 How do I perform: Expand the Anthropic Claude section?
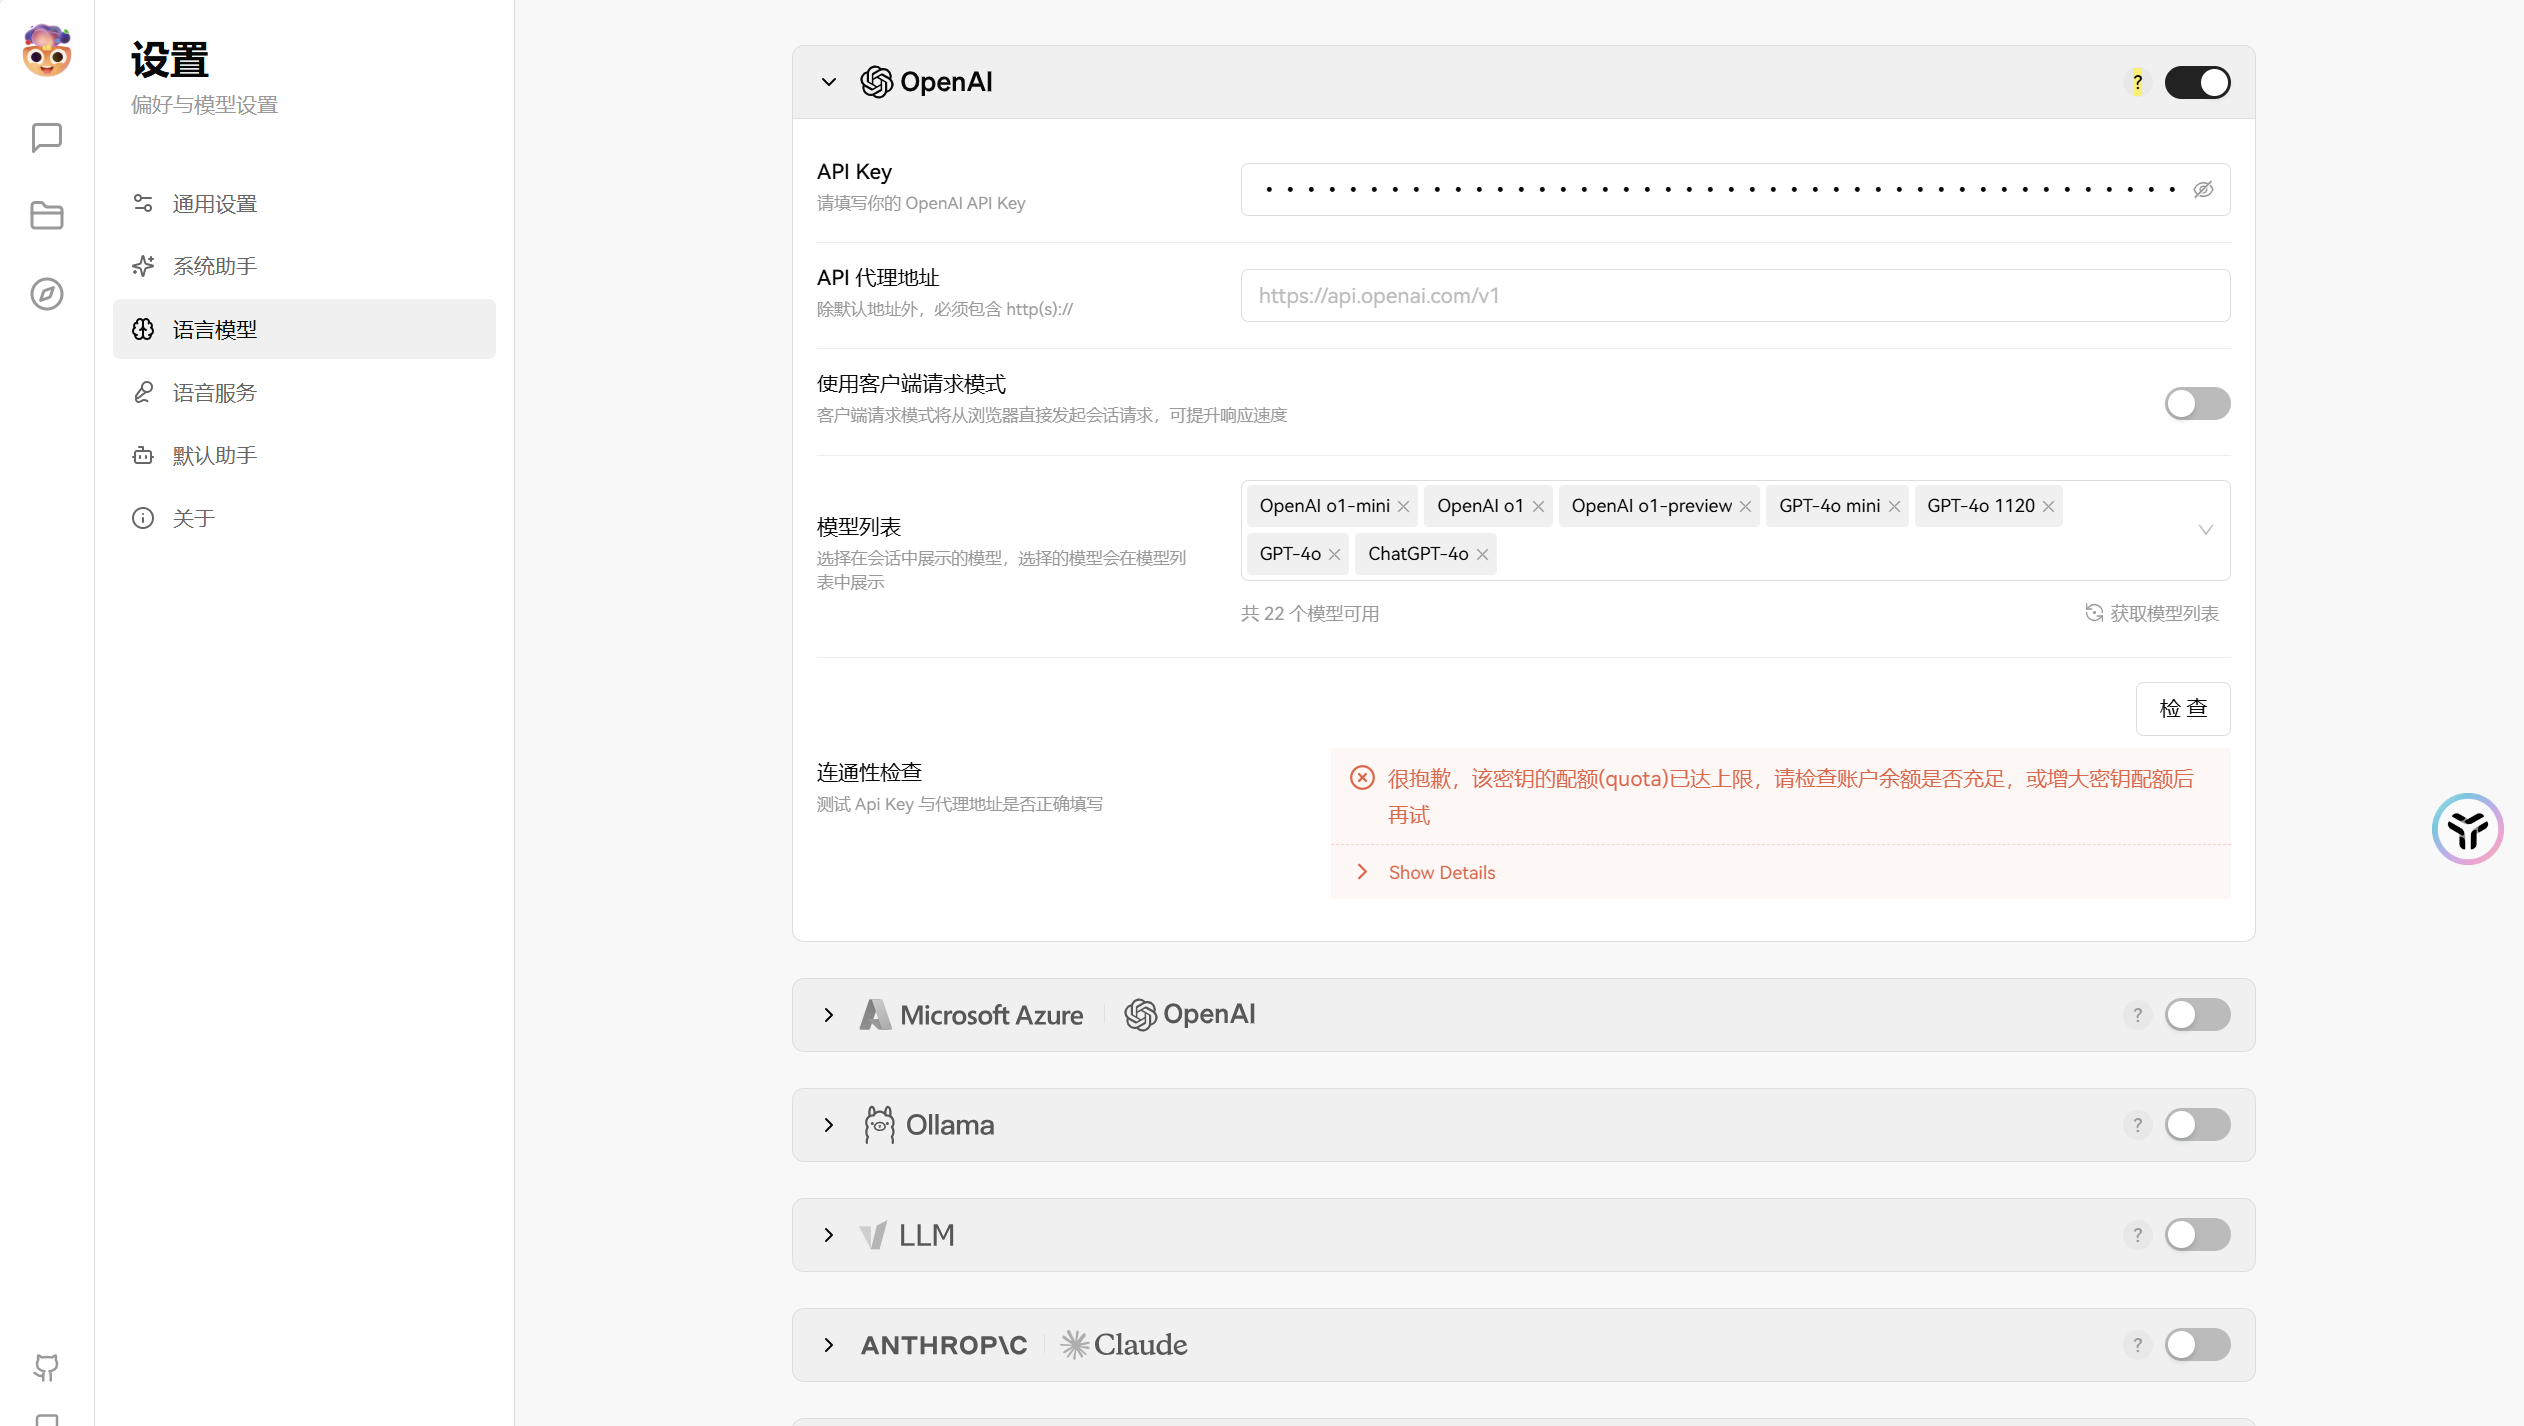pyautogui.click(x=829, y=1345)
